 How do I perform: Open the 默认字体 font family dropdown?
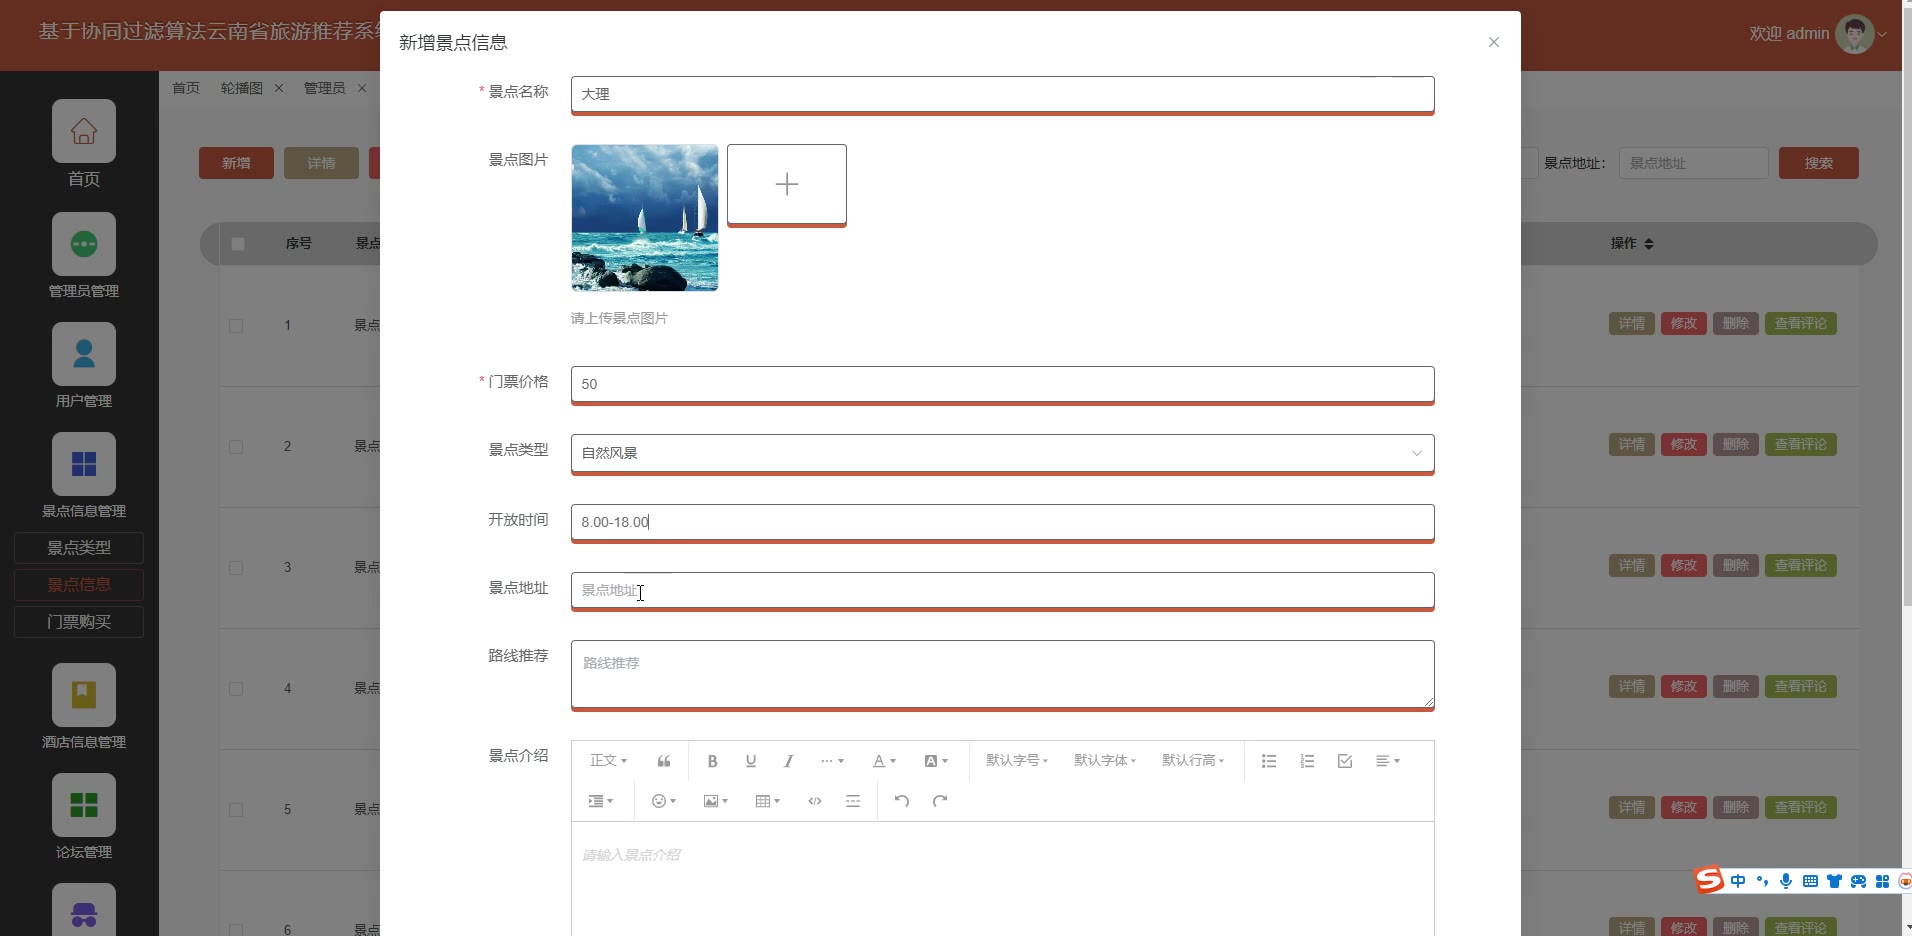click(x=1105, y=761)
